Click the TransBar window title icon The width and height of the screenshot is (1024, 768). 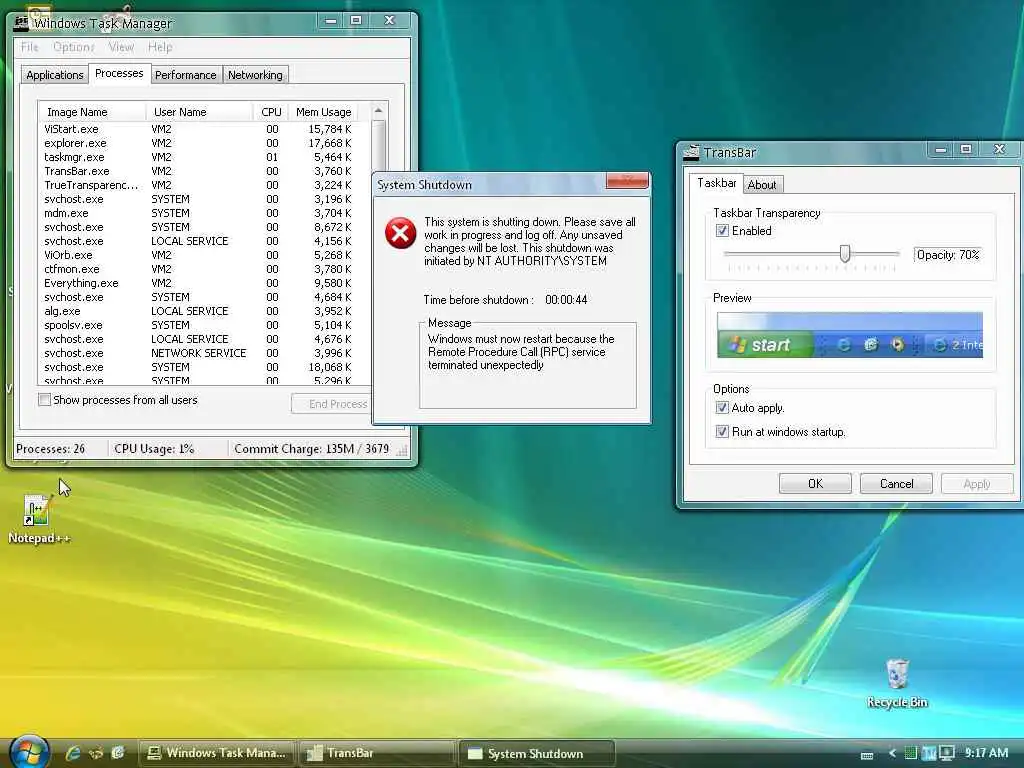pos(691,152)
